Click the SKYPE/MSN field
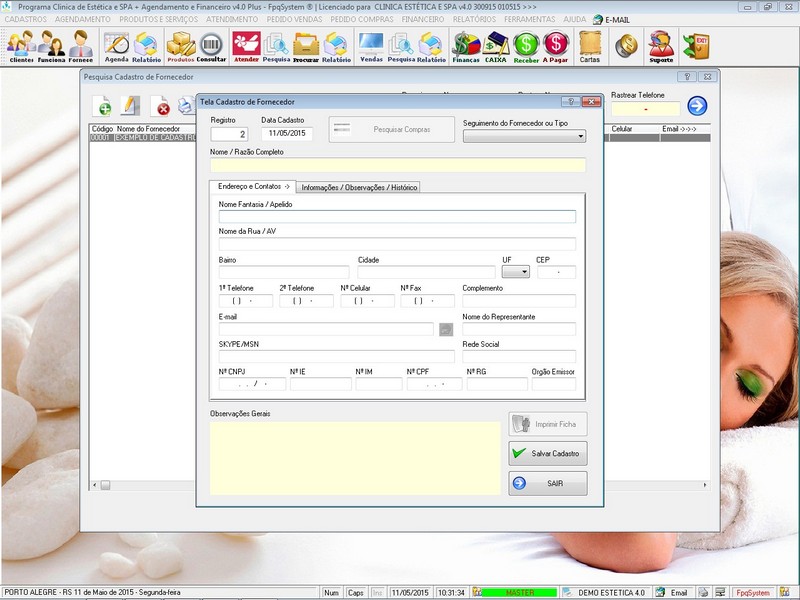 [x=337, y=356]
